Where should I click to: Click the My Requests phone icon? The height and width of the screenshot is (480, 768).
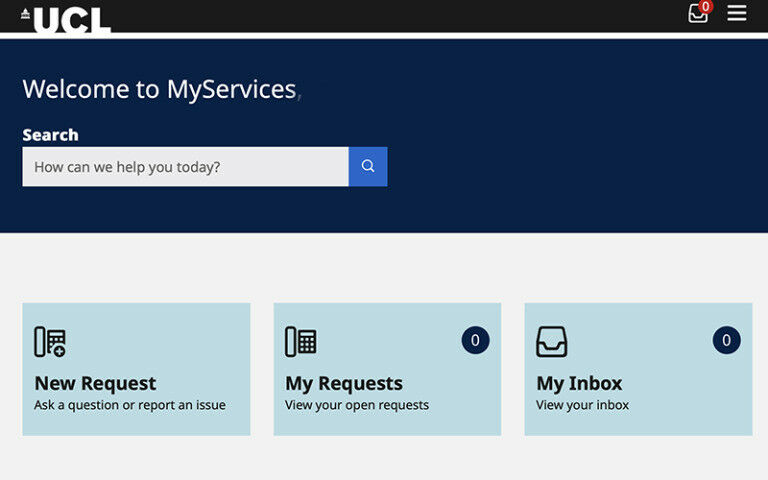[x=301, y=341]
